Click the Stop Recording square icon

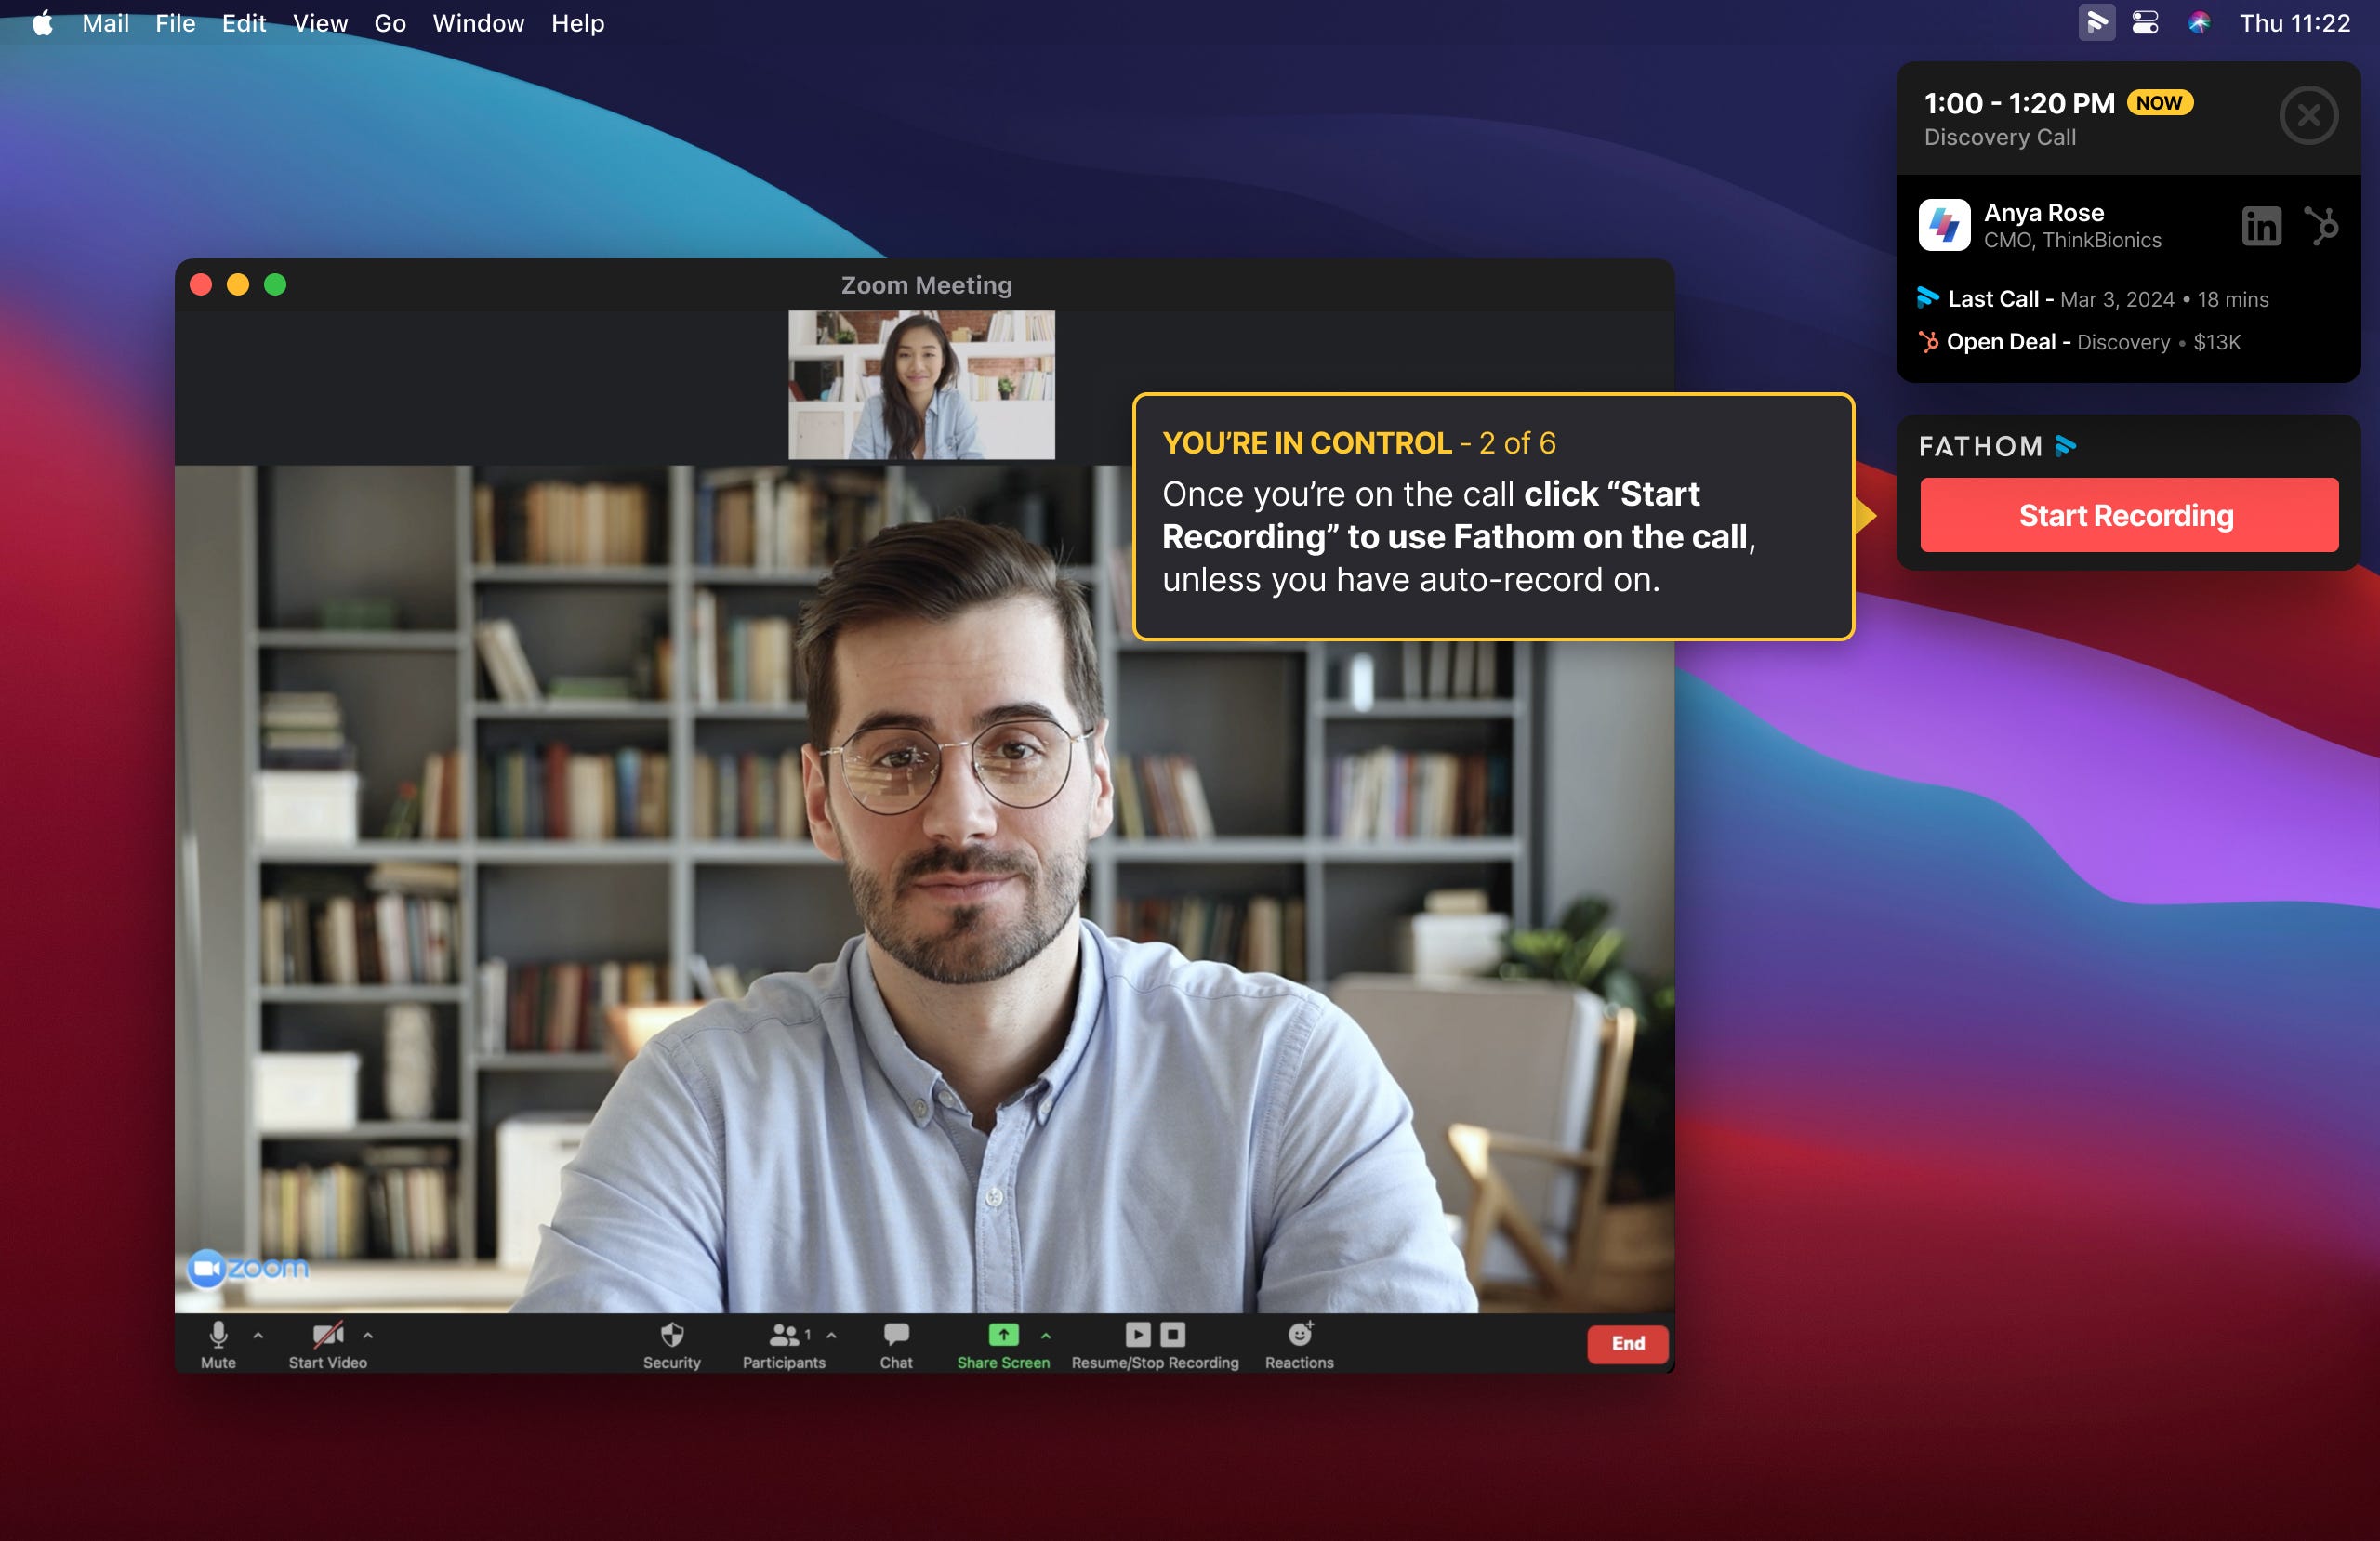pos(1173,1334)
